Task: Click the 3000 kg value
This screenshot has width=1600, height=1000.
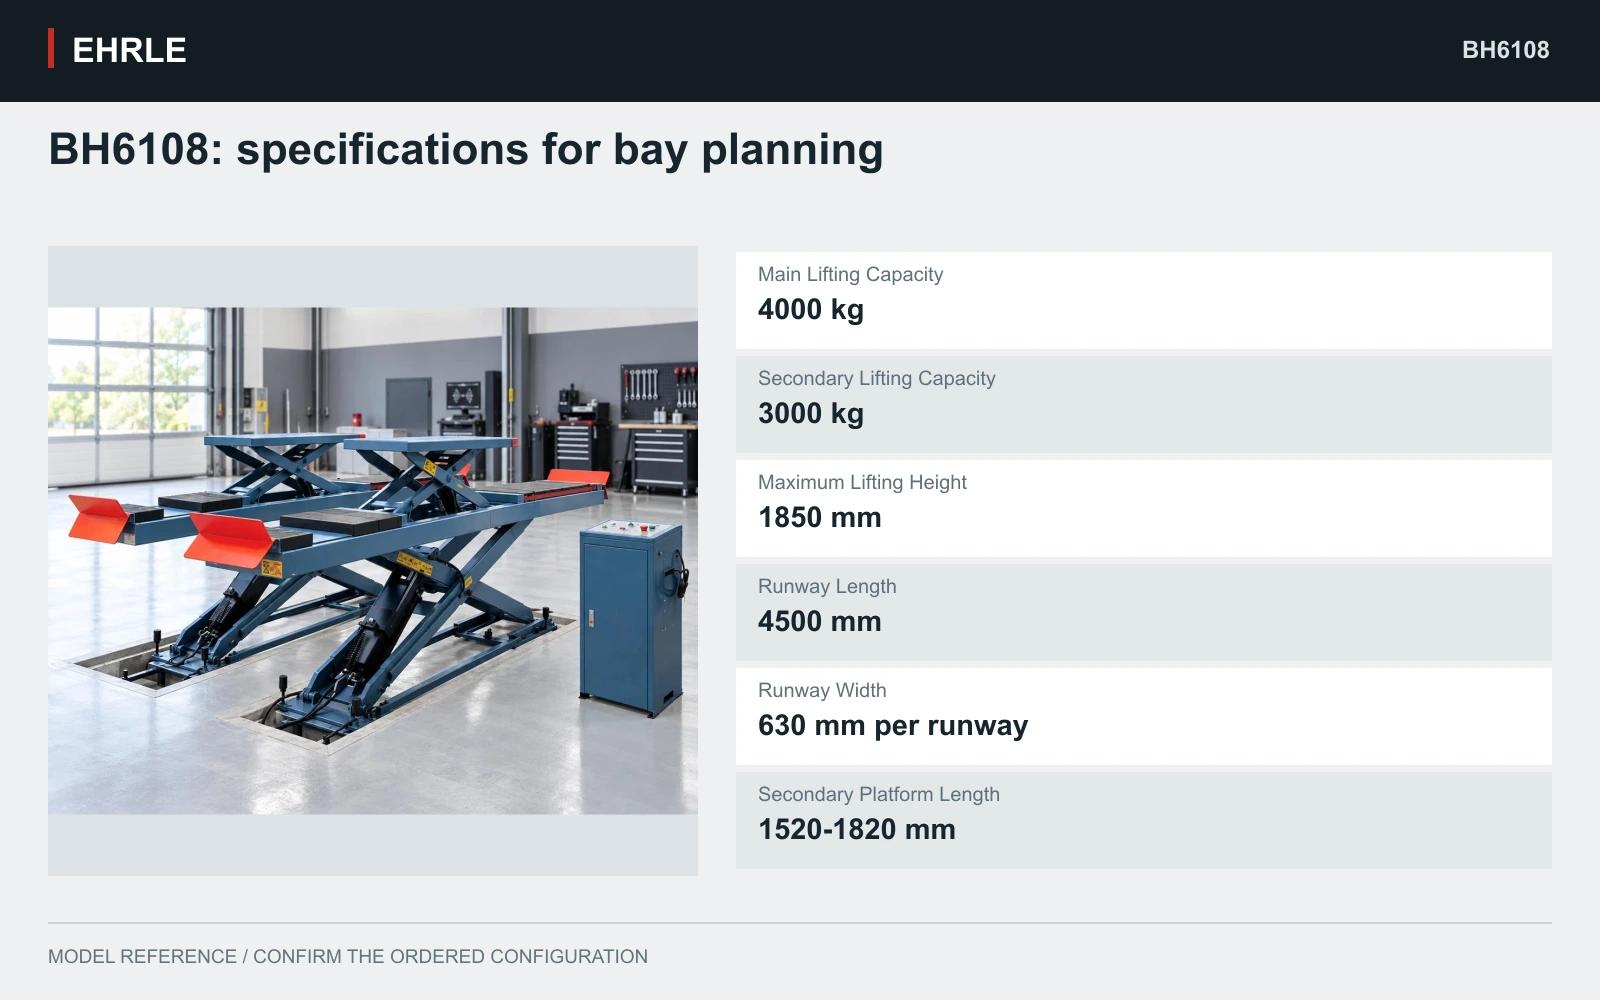Action: click(x=811, y=414)
